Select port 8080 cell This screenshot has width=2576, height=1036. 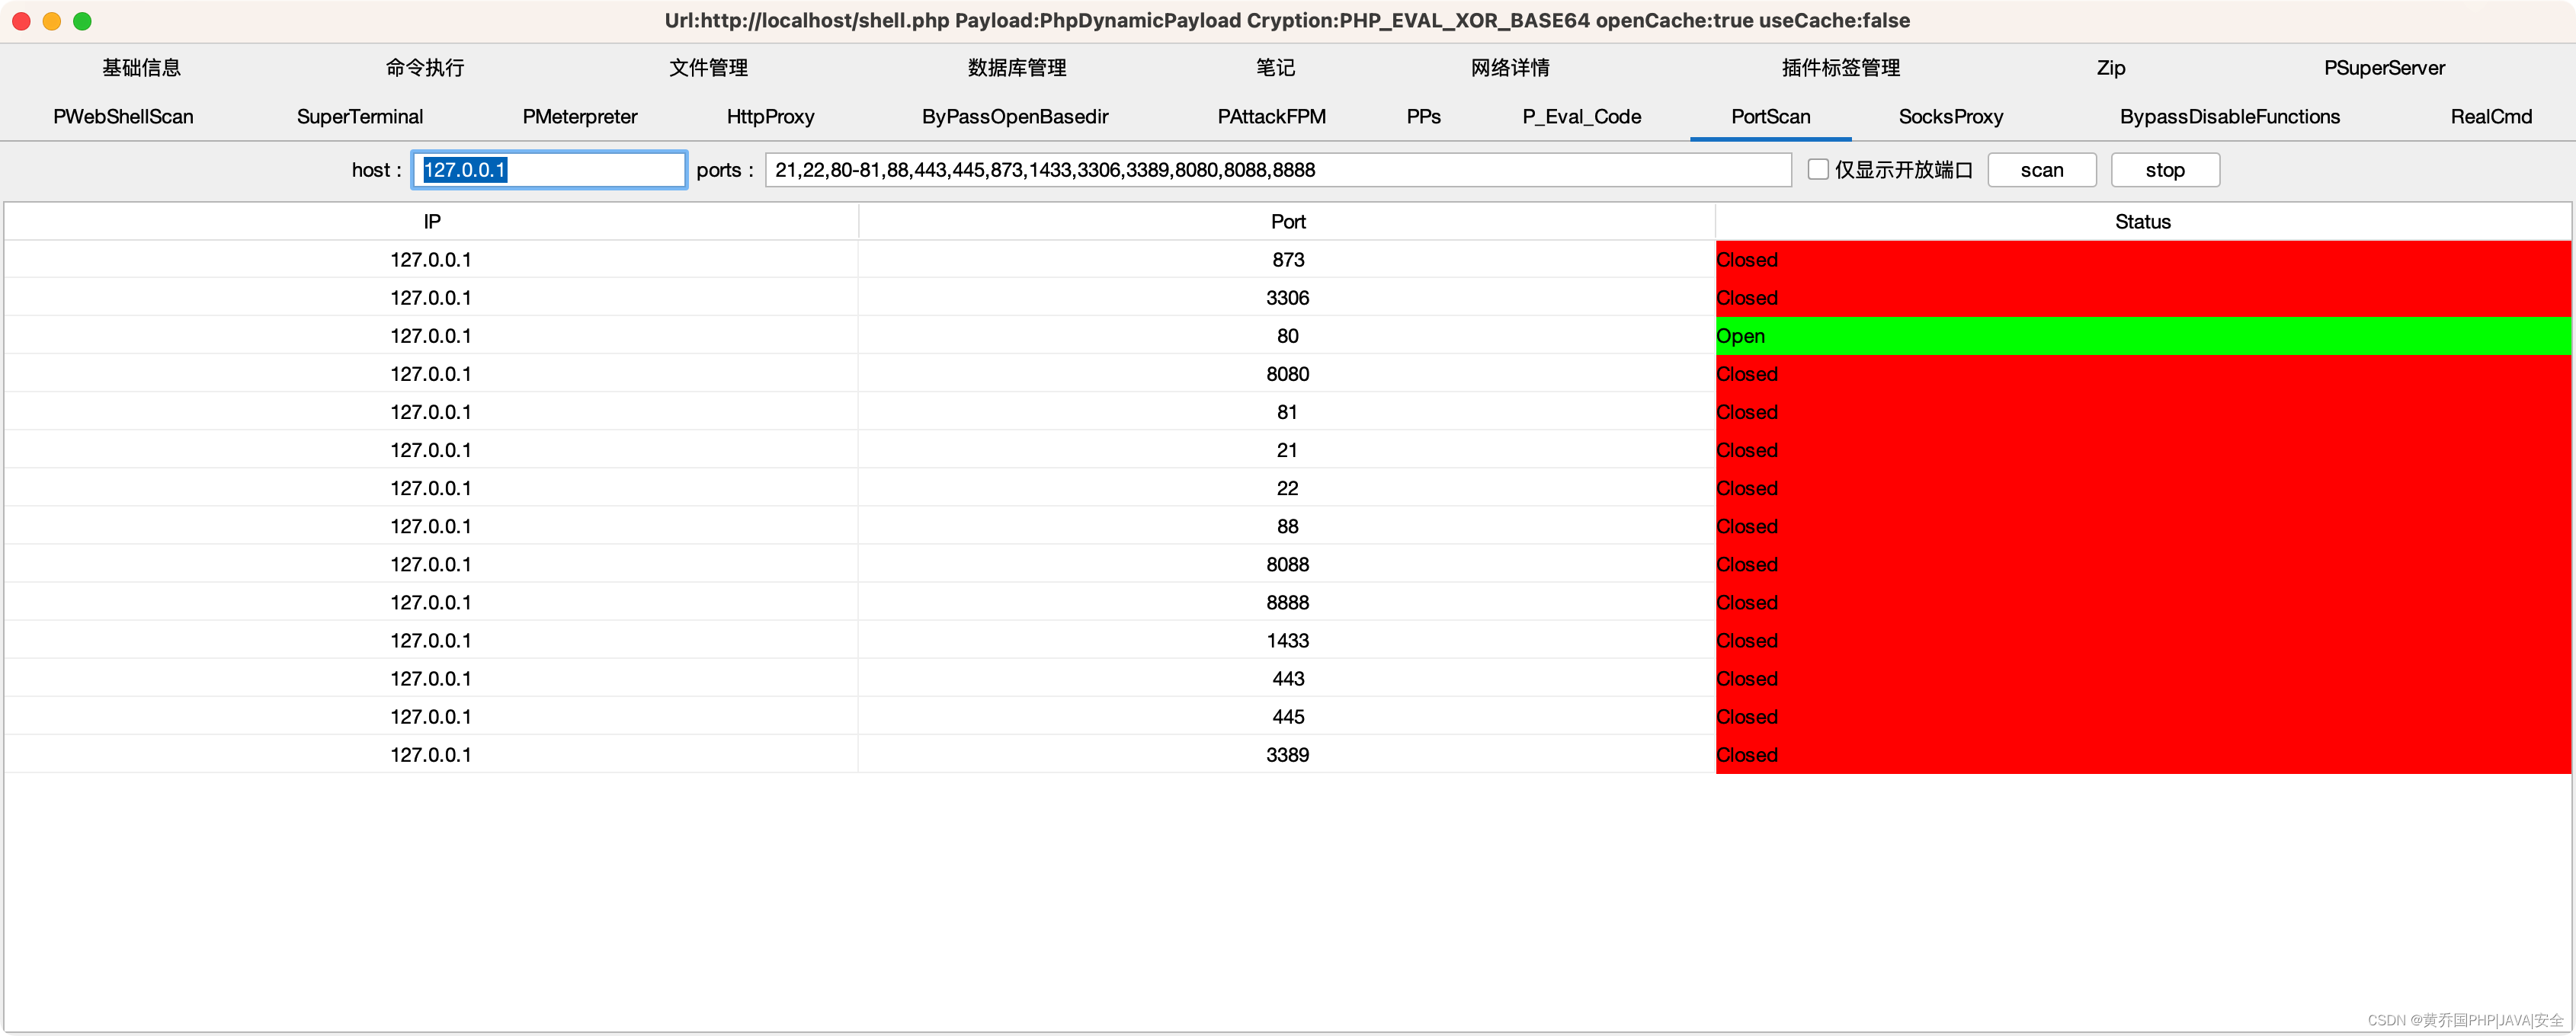click(1287, 374)
